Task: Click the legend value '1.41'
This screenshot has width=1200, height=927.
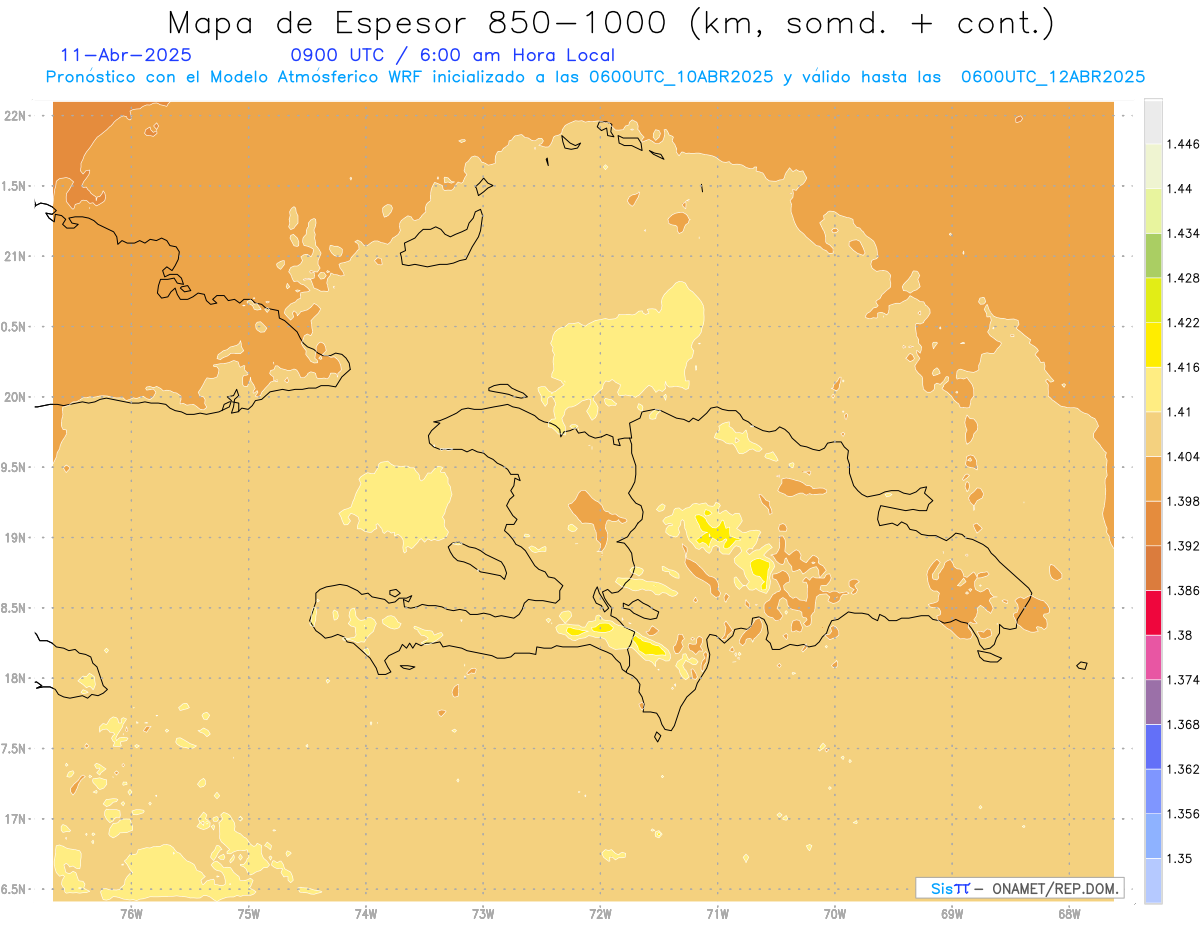Action: coord(1177,412)
